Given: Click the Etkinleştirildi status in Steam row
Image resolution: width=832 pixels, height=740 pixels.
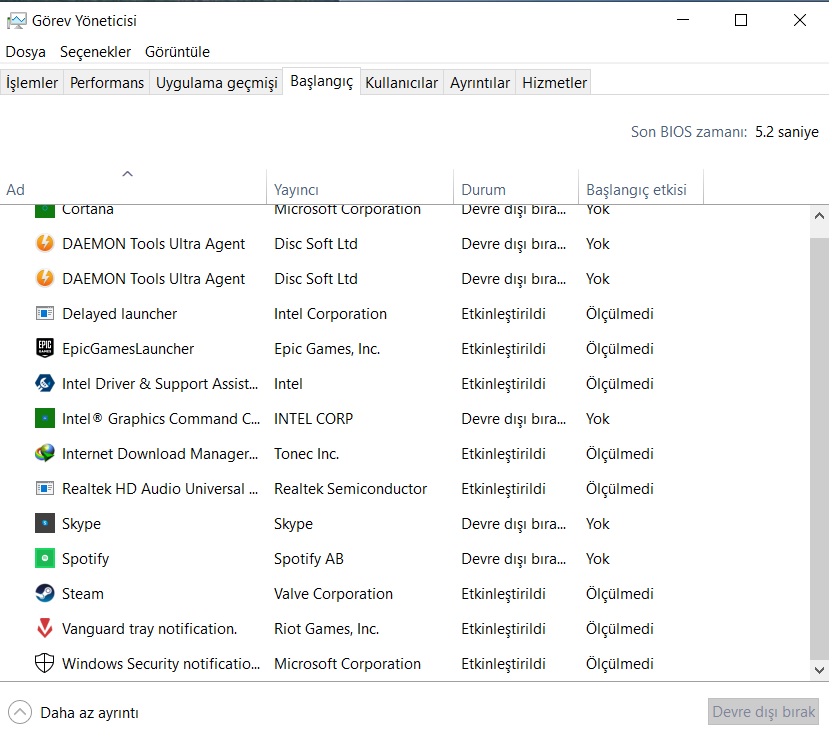Looking at the screenshot, I should pyautogui.click(x=503, y=594).
